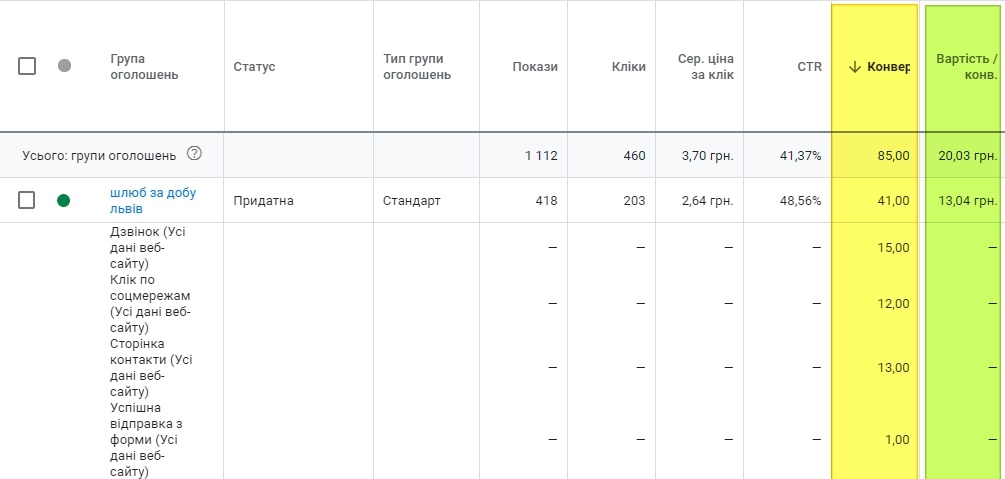Click the help icon beside Усього: групи оголошень
This screenshot has height=479, width=1005.
point(194,155)
